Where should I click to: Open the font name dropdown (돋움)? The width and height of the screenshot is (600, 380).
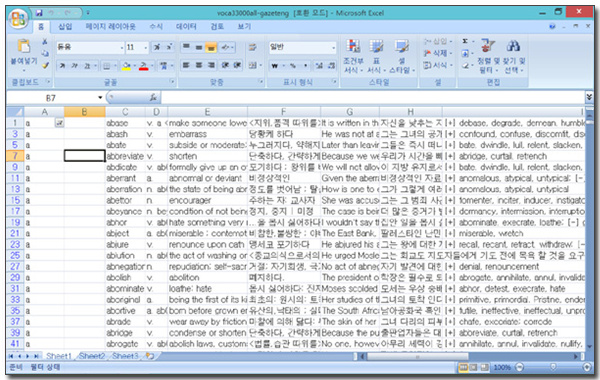click(122, 47)
